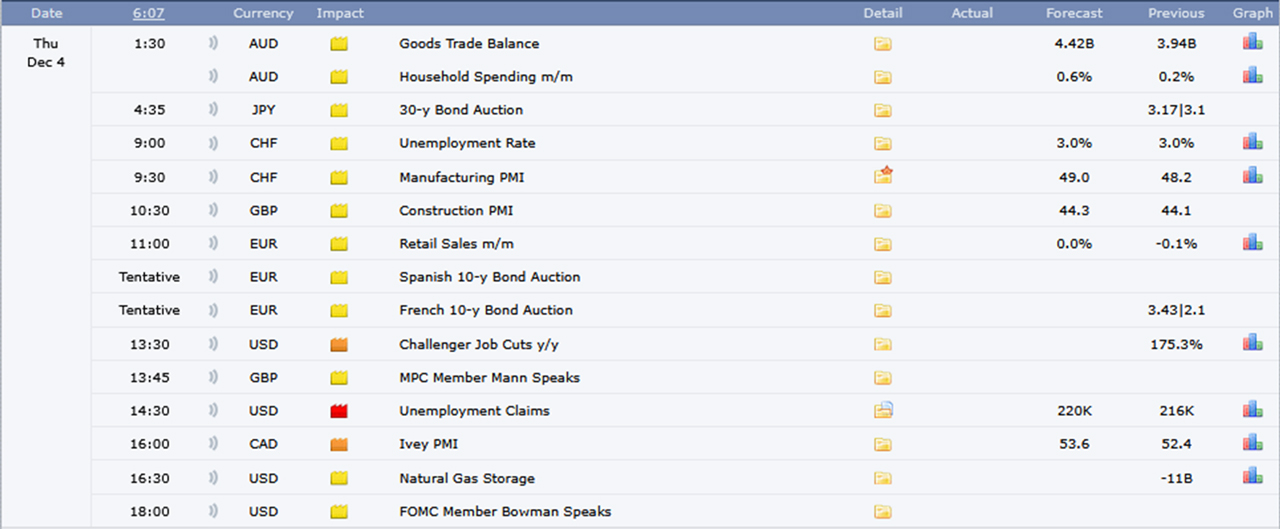The width and height of the screenshot is (1280, 529).
Task: Open Manufacturing PMI detail folder with star
Action: (x=882, y=176)
